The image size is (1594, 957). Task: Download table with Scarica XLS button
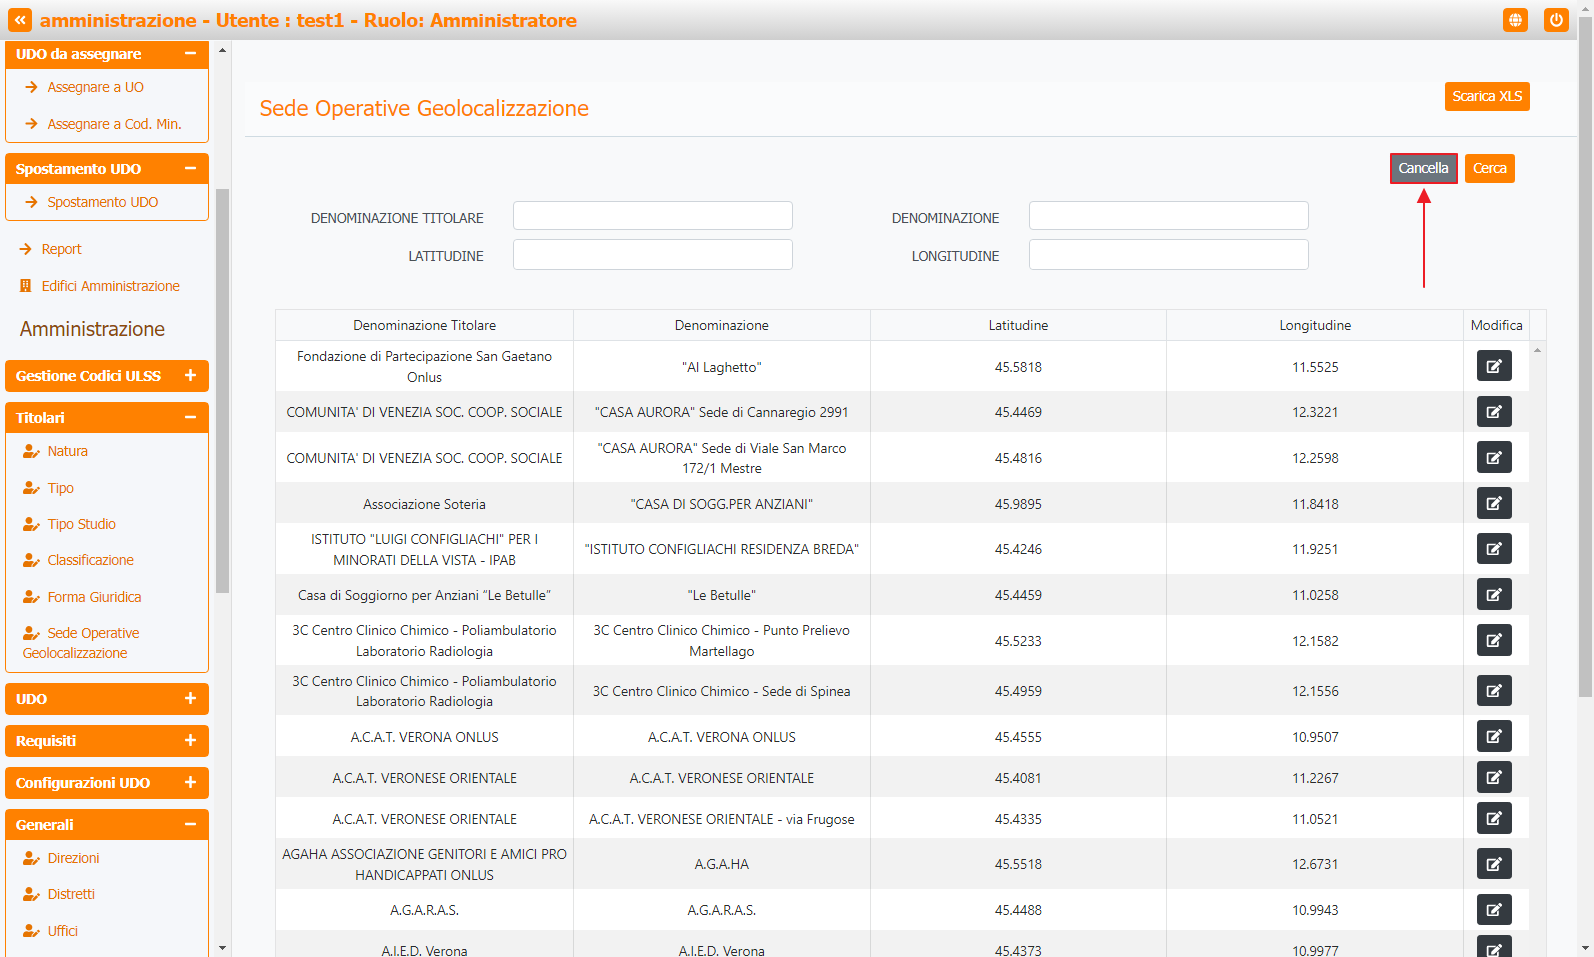click(1486, 96)
